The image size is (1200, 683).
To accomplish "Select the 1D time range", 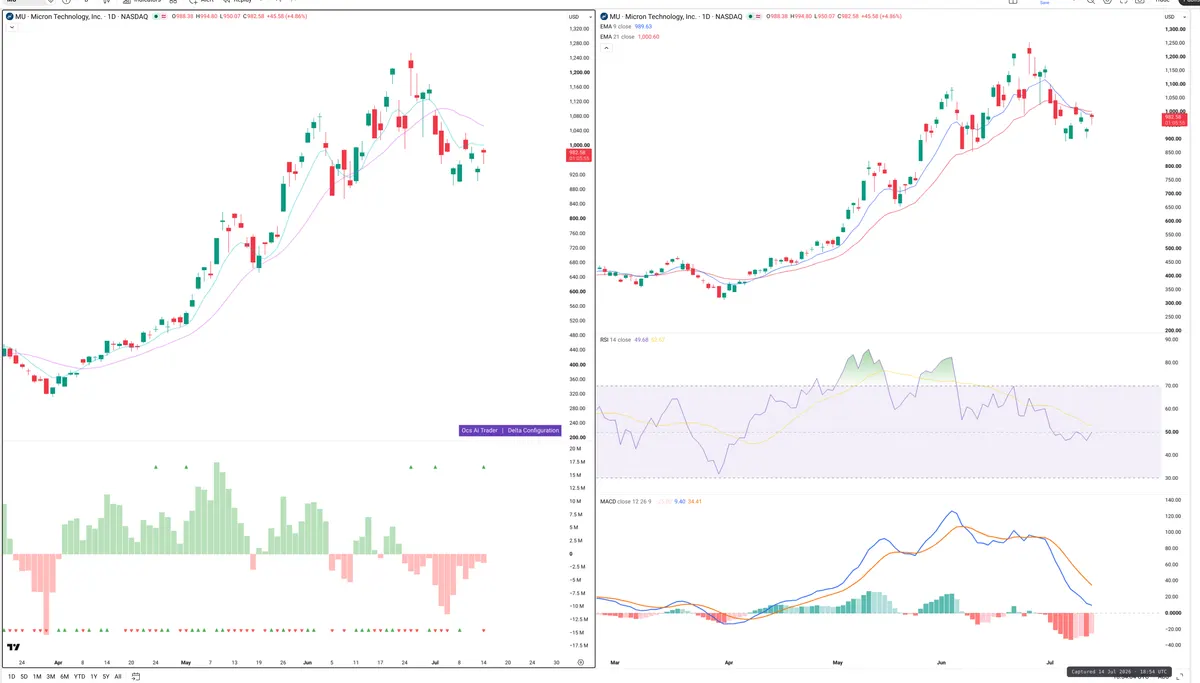I will pyautogui.click(x=11, y=676).
